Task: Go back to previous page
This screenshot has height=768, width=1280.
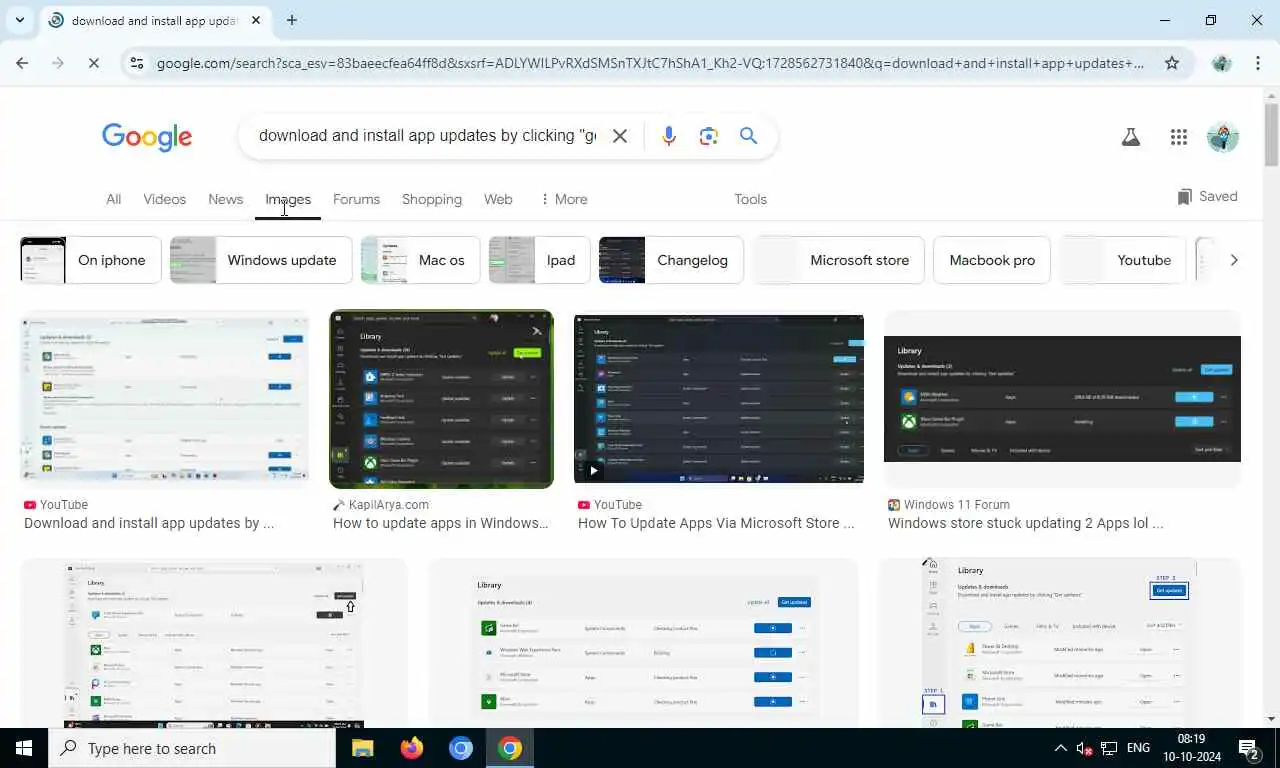Action: pos(22,63)
